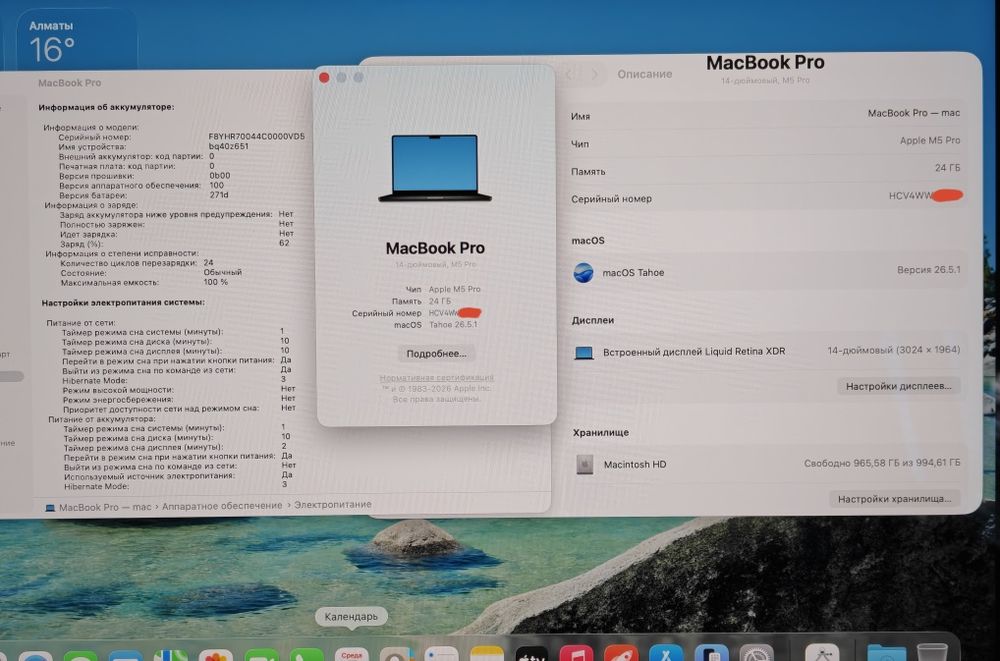Click the Свободно 965,58 ГБ из 994,61 ГБ text
Screen dimensions: 1000x661
pos(882,463)
